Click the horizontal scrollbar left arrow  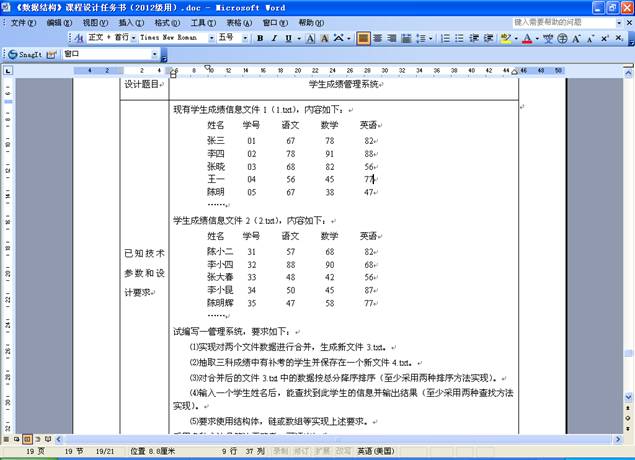tap(59, 439)
